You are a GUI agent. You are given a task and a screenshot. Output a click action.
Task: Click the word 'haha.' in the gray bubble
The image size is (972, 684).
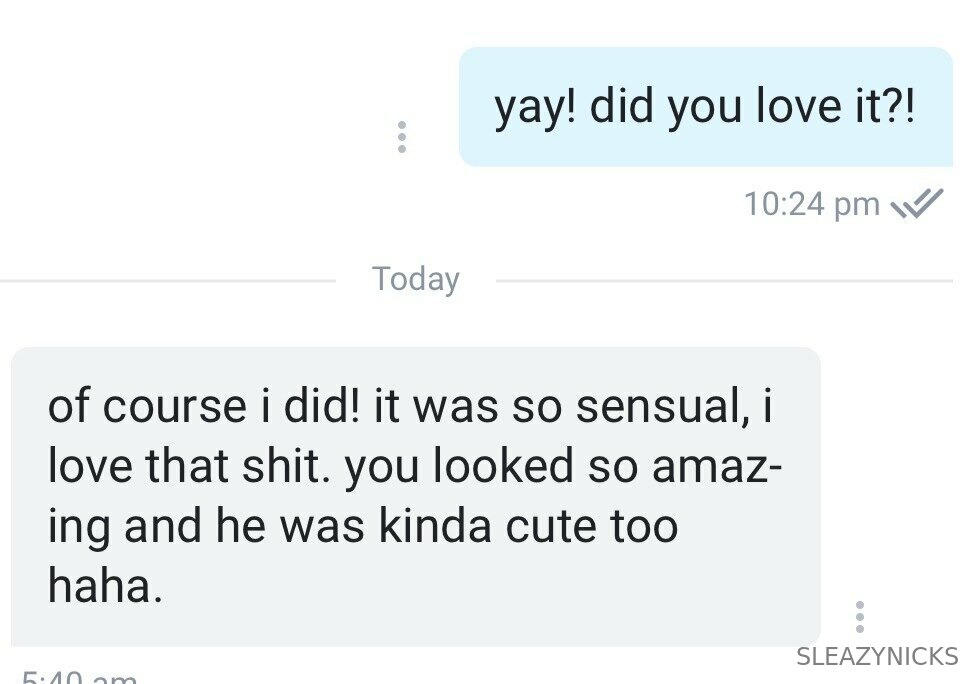tap(105, 586)
